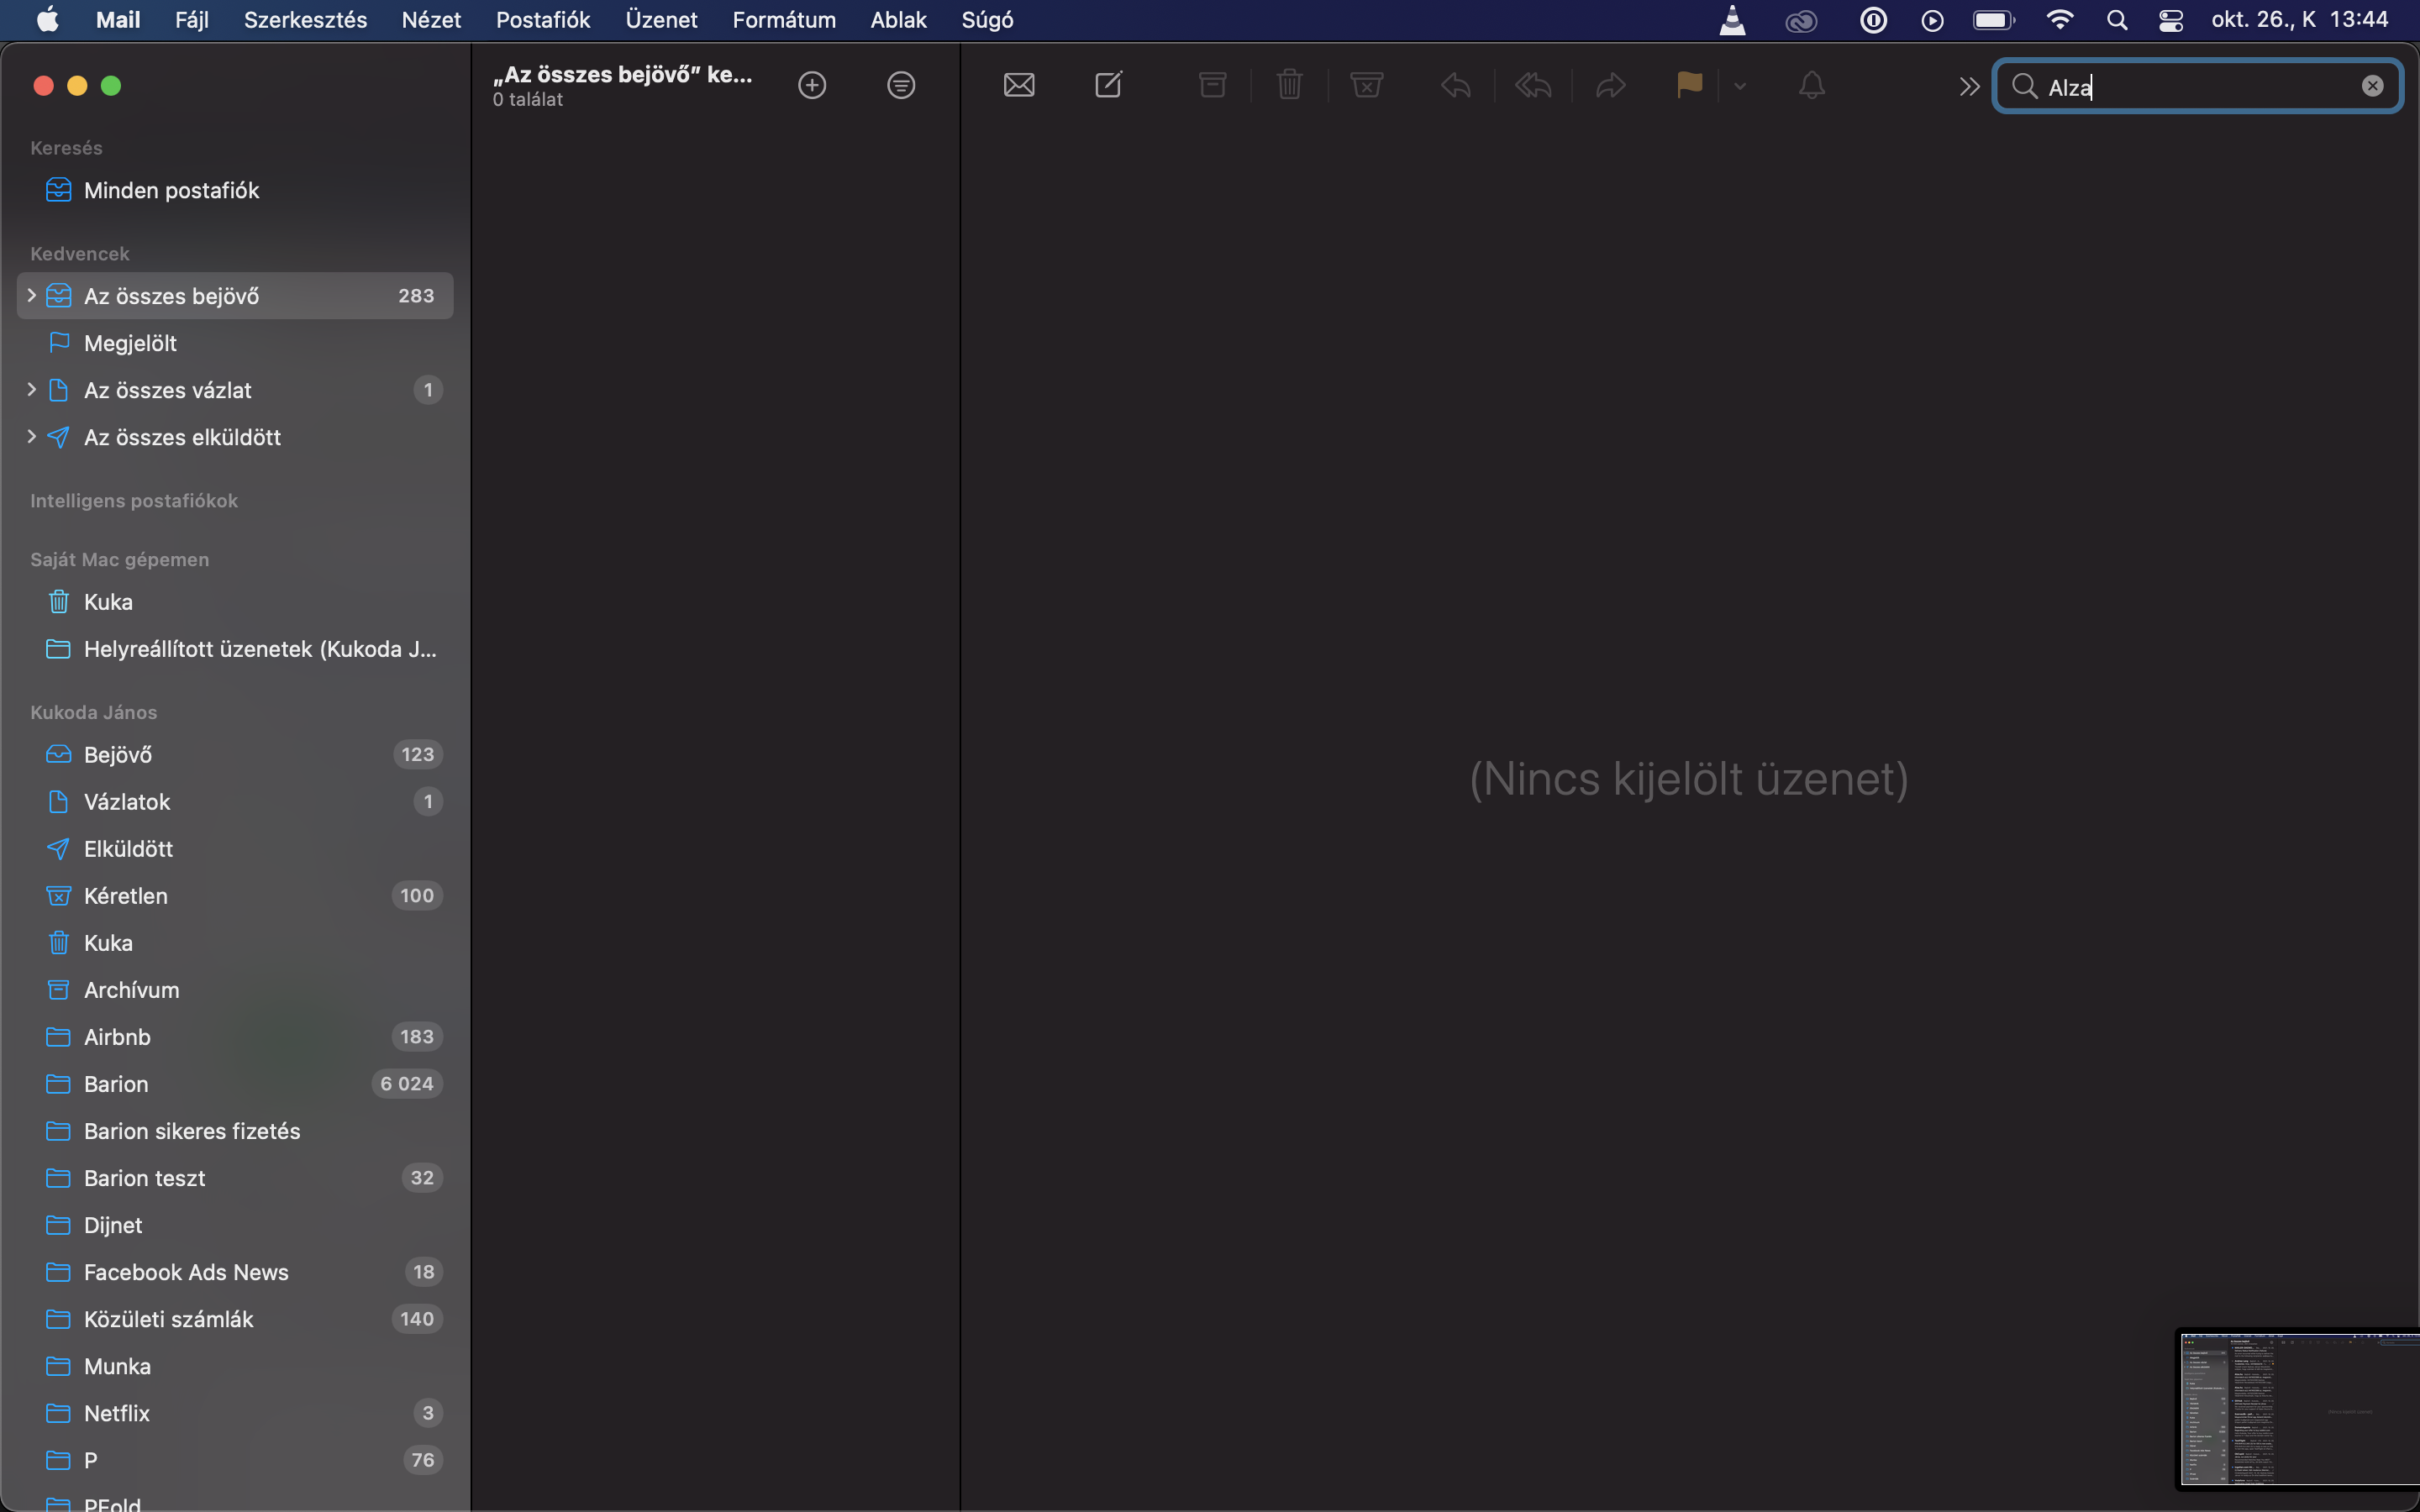
Task: Click the archive message icon
Action: point(1209,84)
